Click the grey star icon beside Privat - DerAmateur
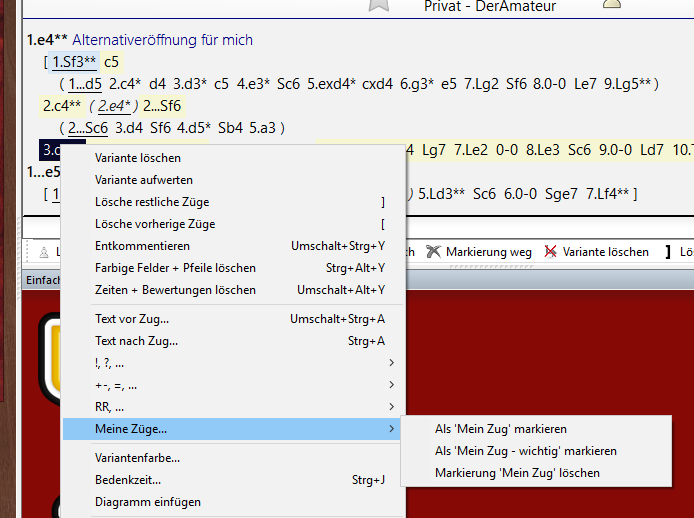 coord(378,5)
